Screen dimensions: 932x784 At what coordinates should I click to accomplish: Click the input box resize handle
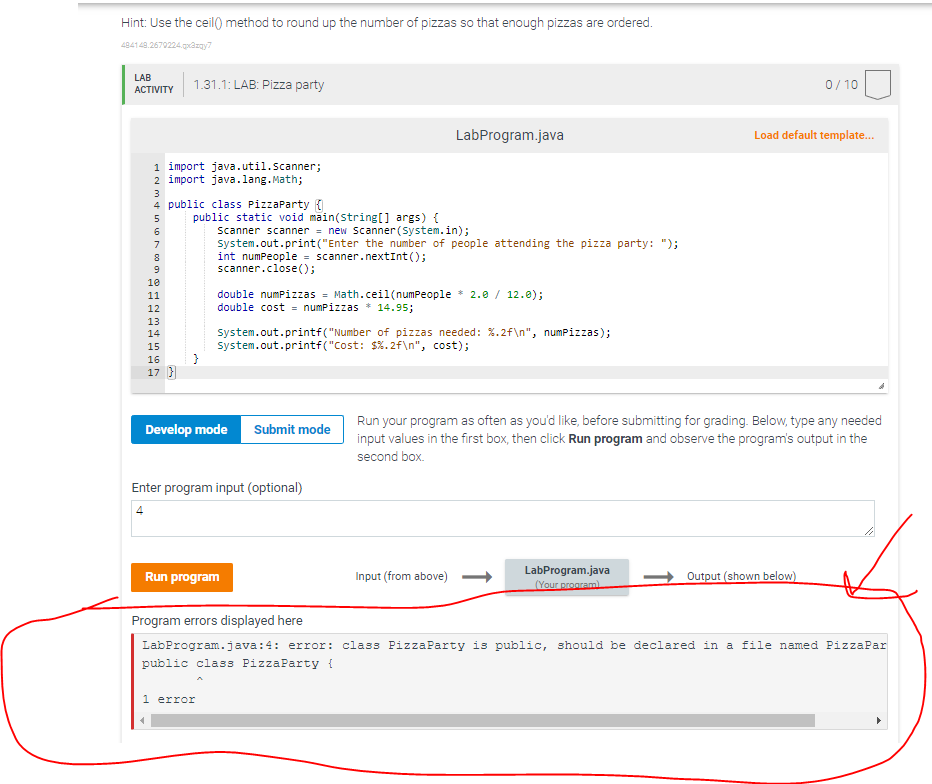tap(867, 533)
